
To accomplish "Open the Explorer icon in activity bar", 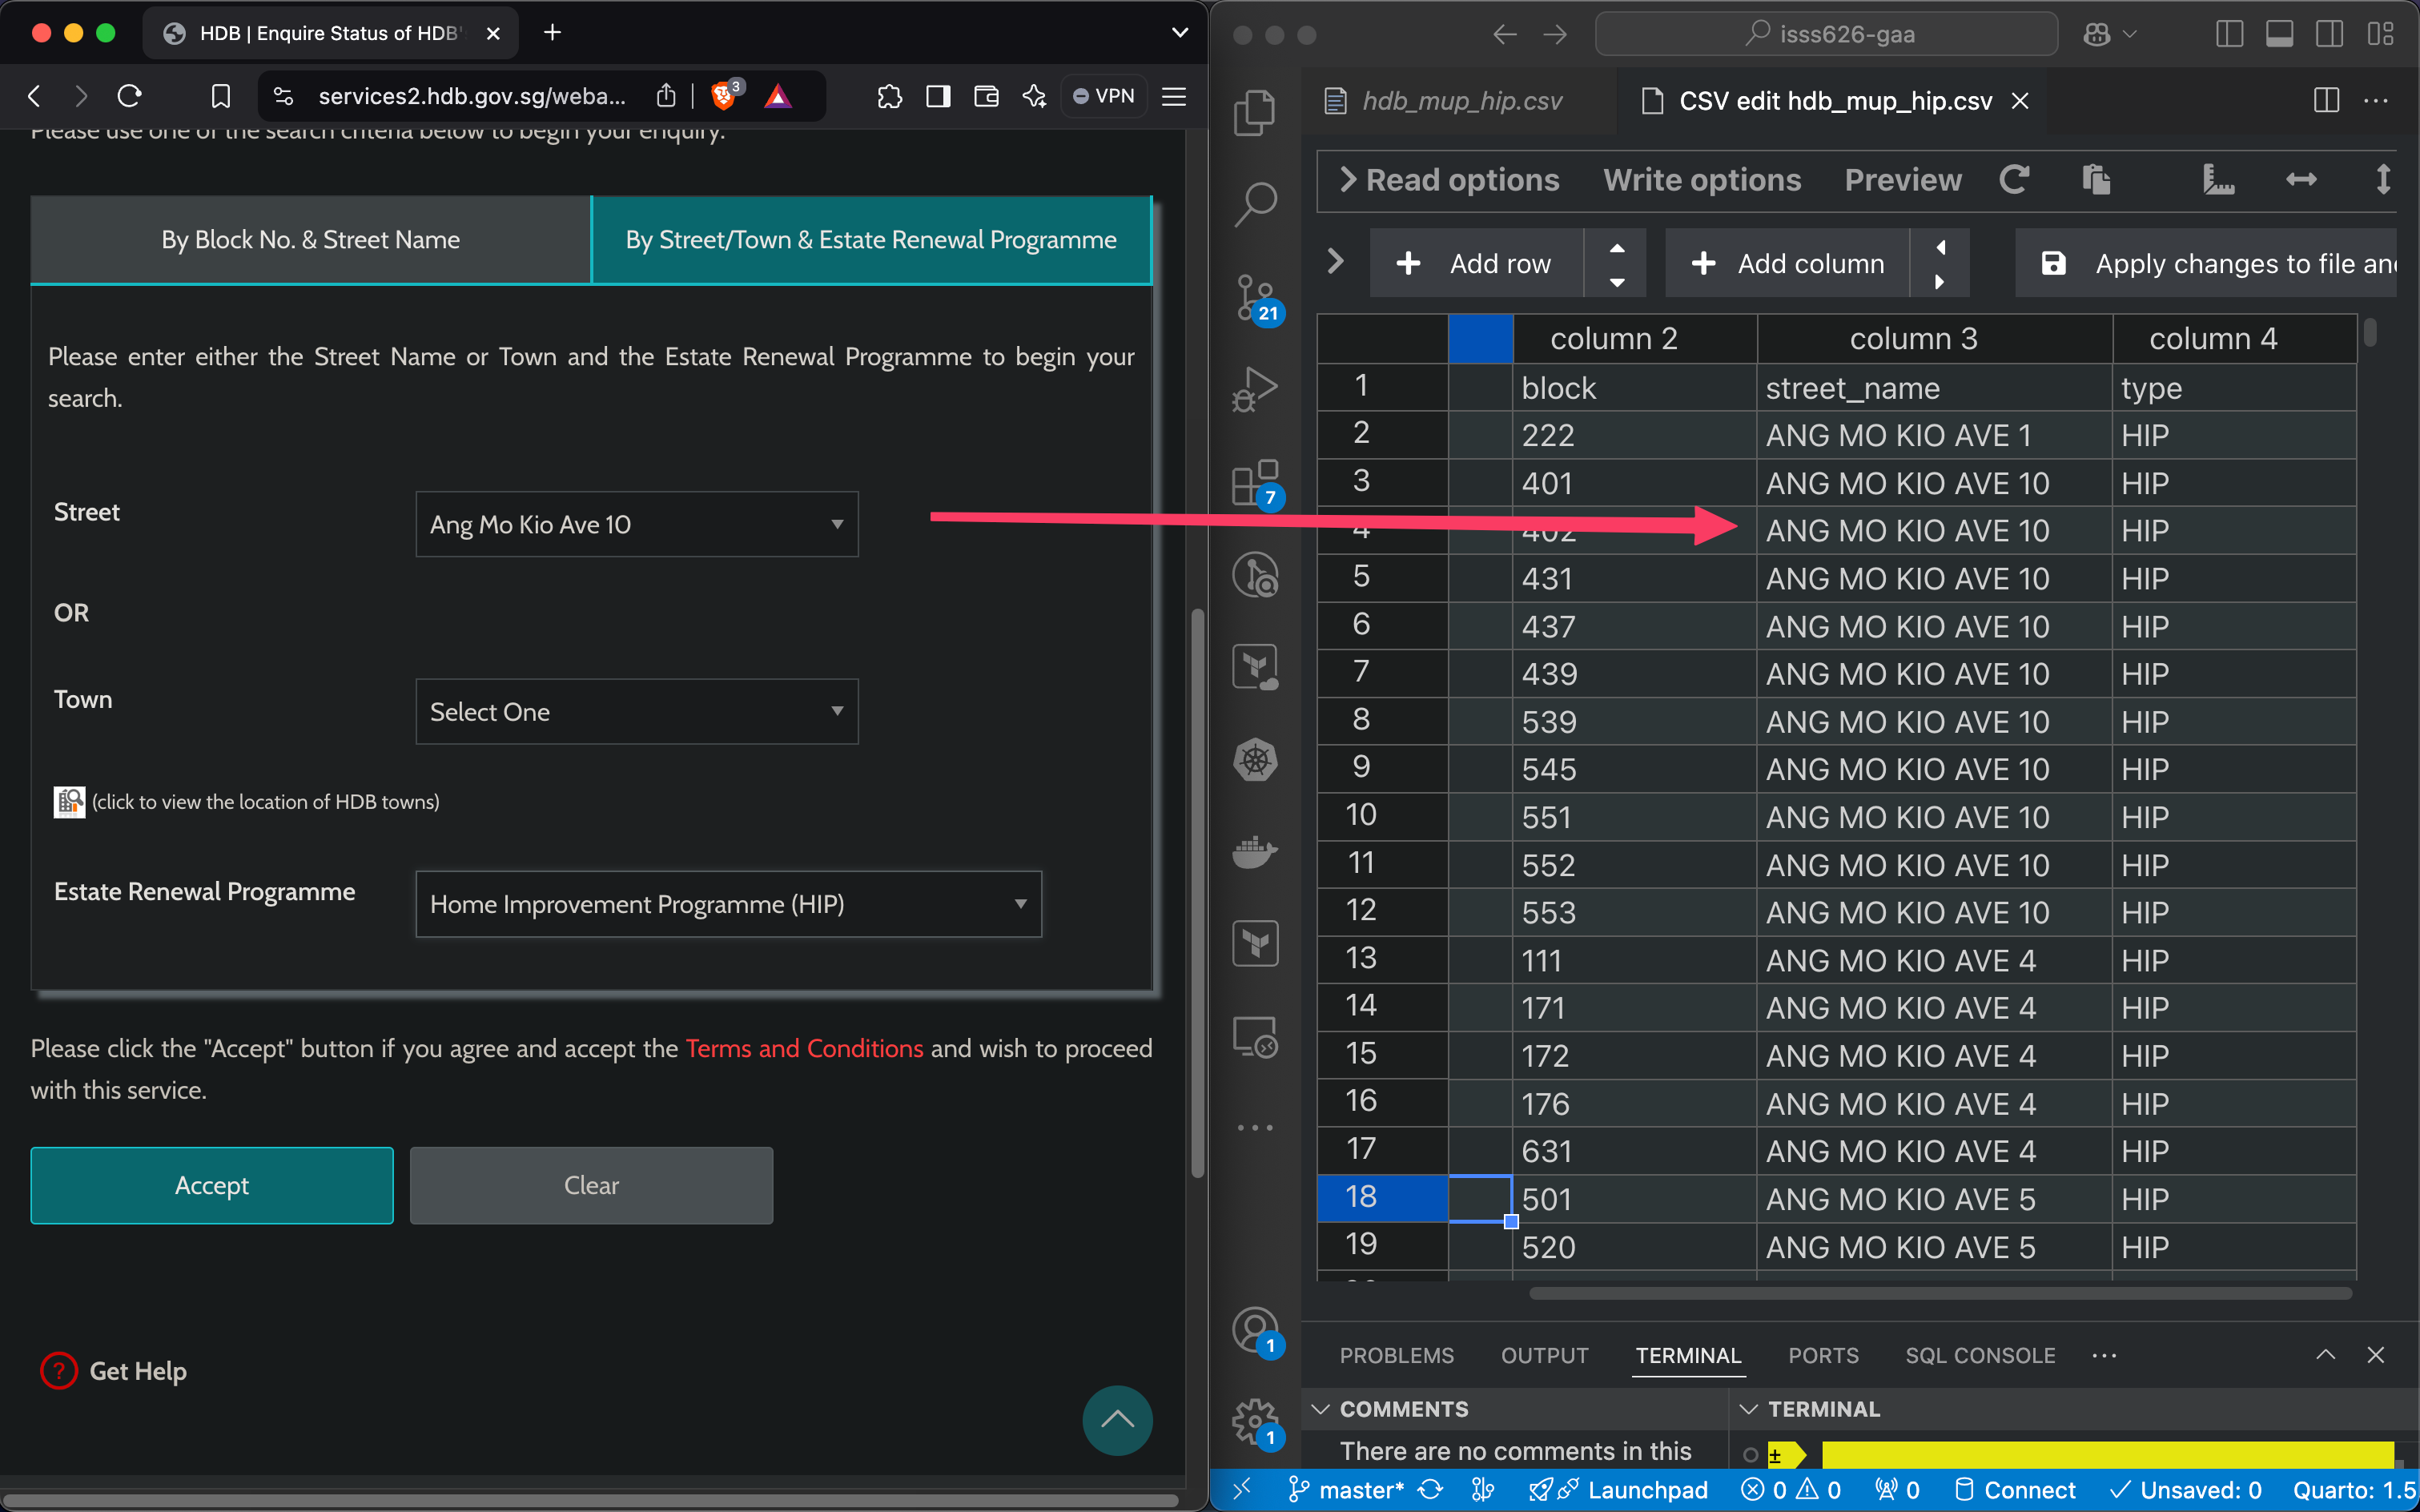I will [x=1255, y=112].
